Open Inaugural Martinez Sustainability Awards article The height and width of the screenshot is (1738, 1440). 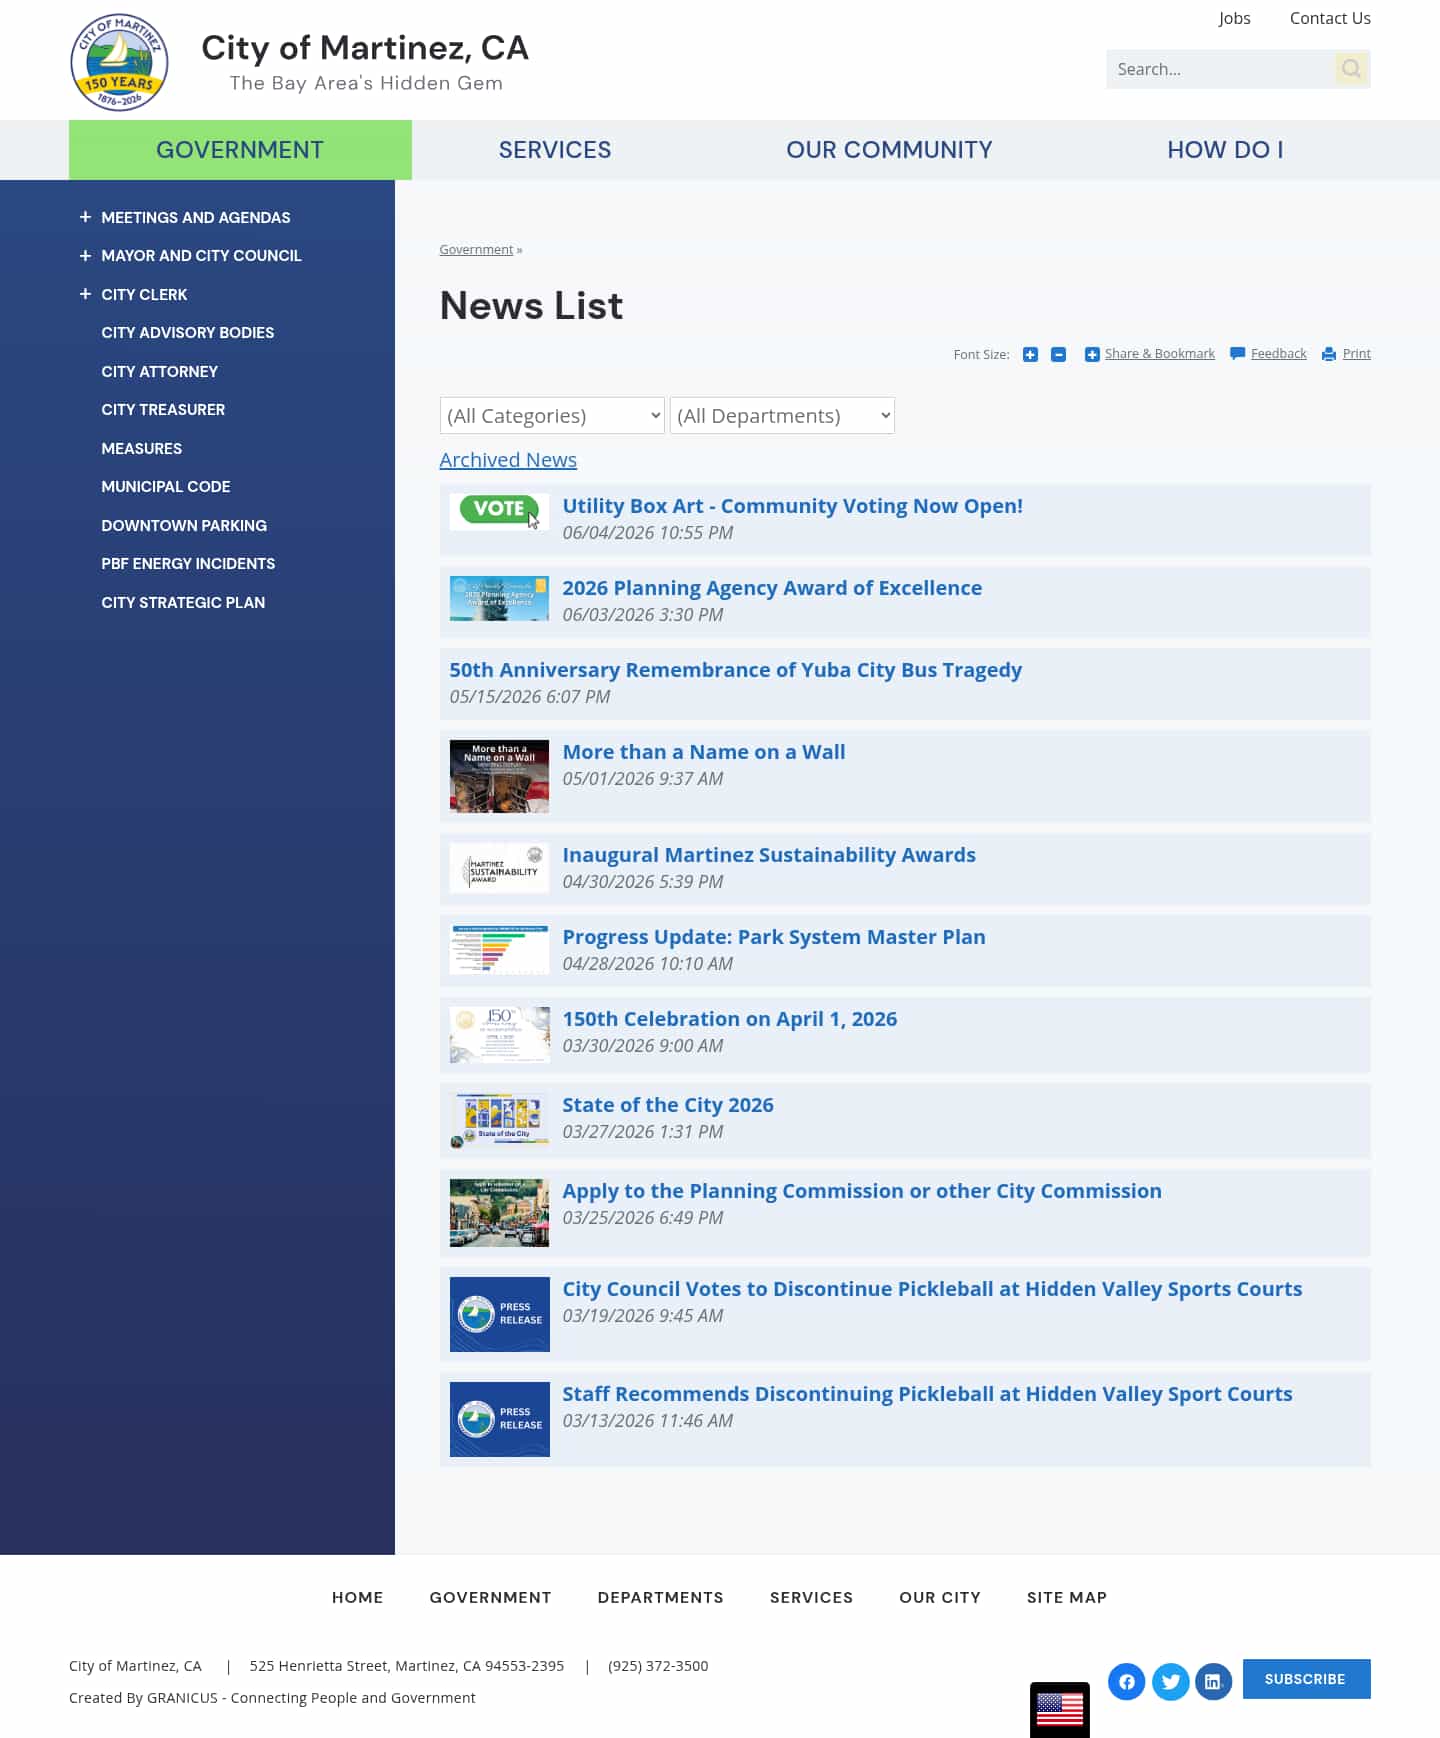click(769, 855)
